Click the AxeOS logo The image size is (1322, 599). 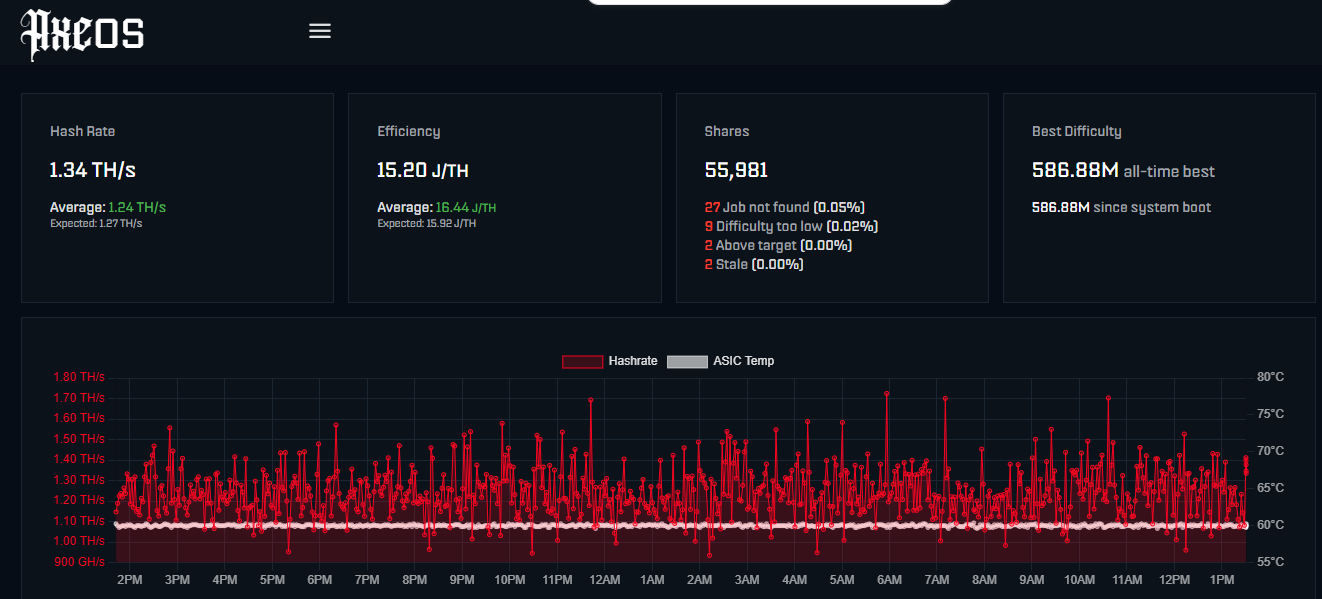pos(83,34)
